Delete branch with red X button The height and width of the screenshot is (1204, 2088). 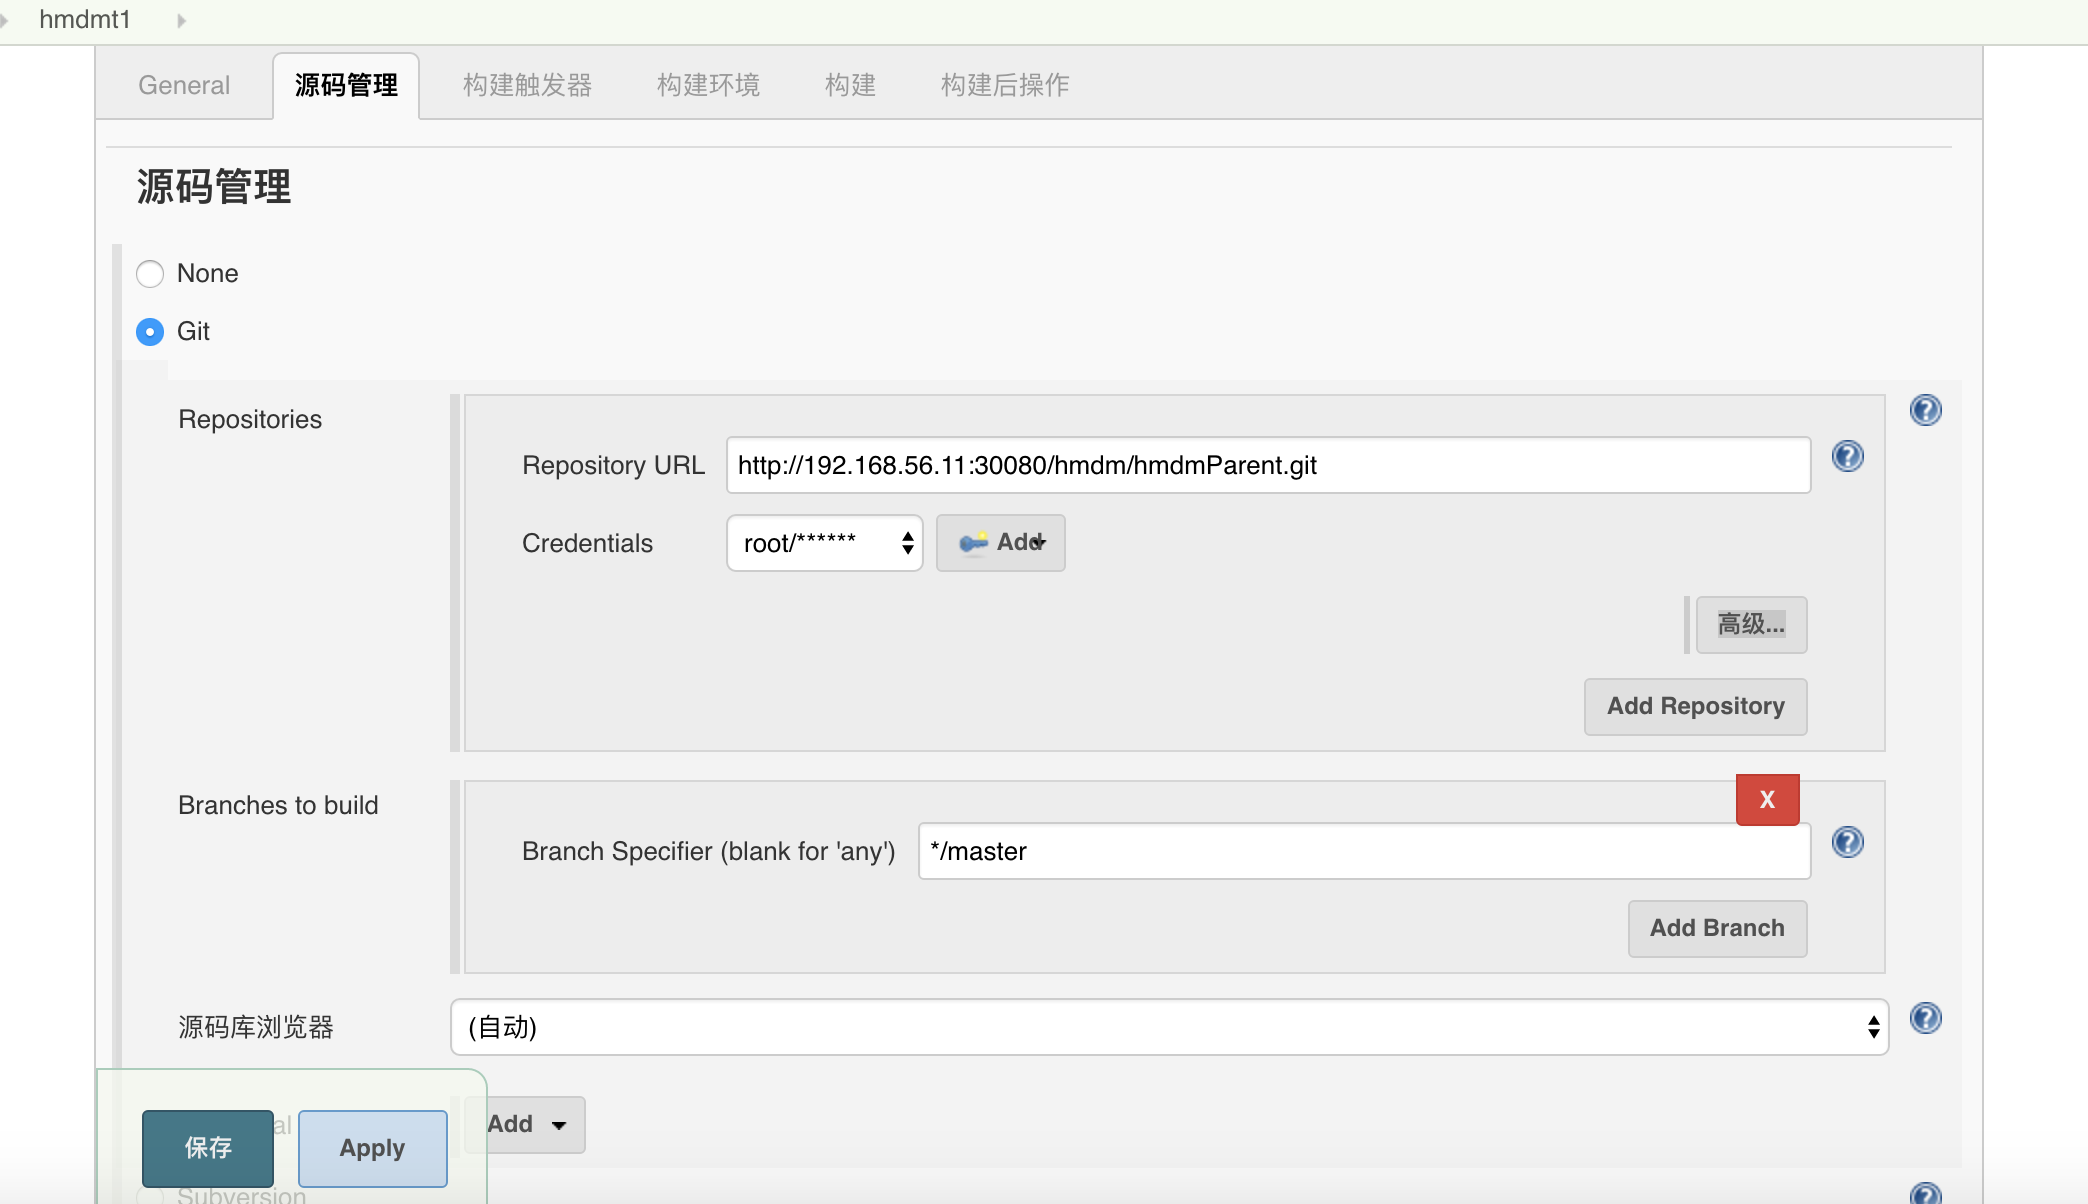pyautogui.click(x=1767, y=800)
